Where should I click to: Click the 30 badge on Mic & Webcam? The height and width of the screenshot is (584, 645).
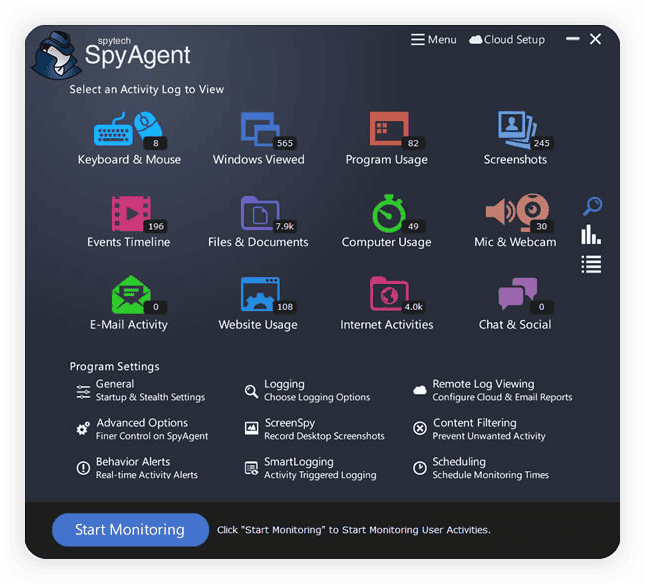click(x=541, y=226)
